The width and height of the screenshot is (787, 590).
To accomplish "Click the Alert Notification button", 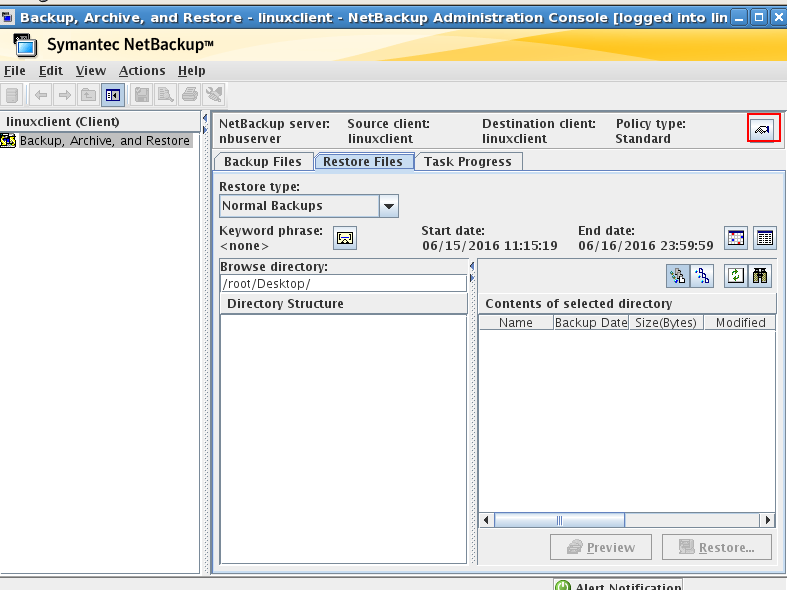I will pyautogui.click(x=618, y=585).
